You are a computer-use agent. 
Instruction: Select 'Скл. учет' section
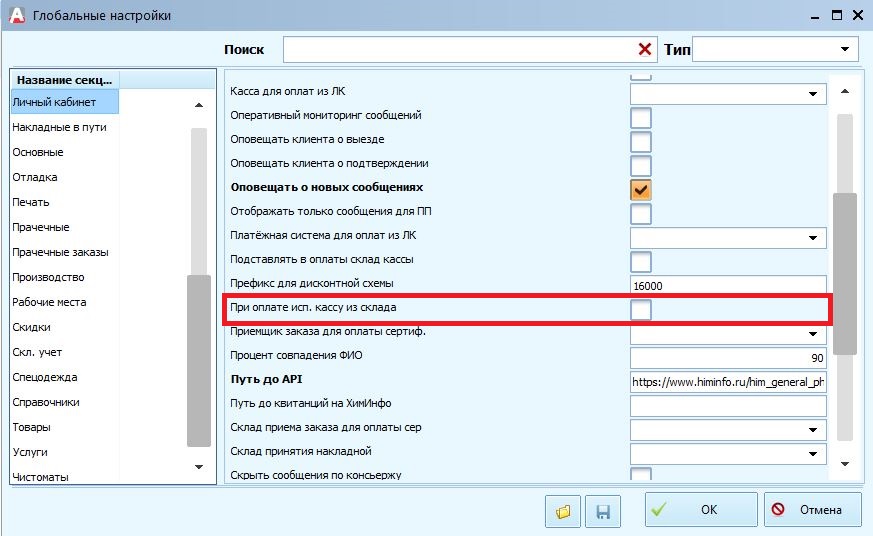pos(37,353)
